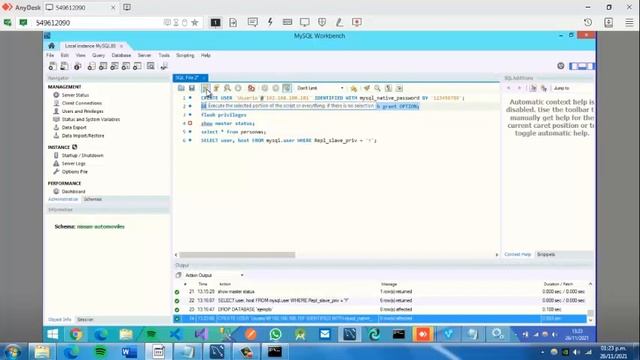This screenshot has height=360, width=640.
Task: Open the Help menu
Action: point(206,55)
